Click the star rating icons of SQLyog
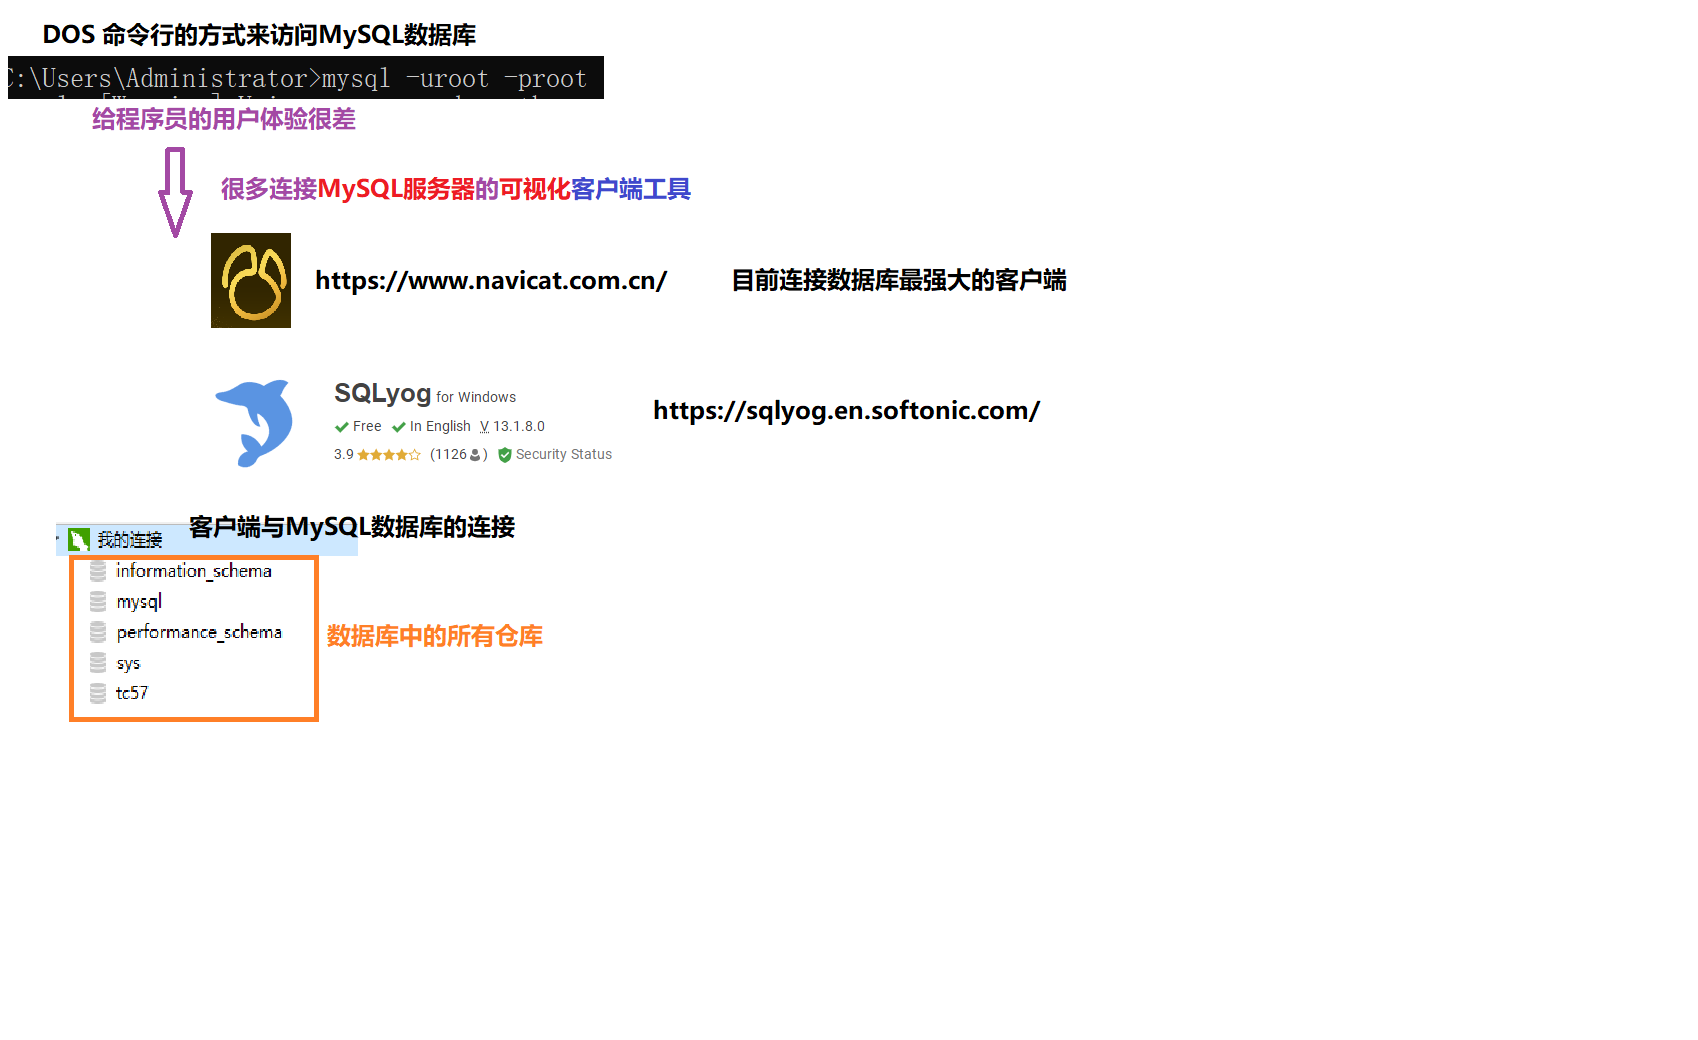Image resolution: width=1698 pixels, height=1040 pixels. pos(388,455)
